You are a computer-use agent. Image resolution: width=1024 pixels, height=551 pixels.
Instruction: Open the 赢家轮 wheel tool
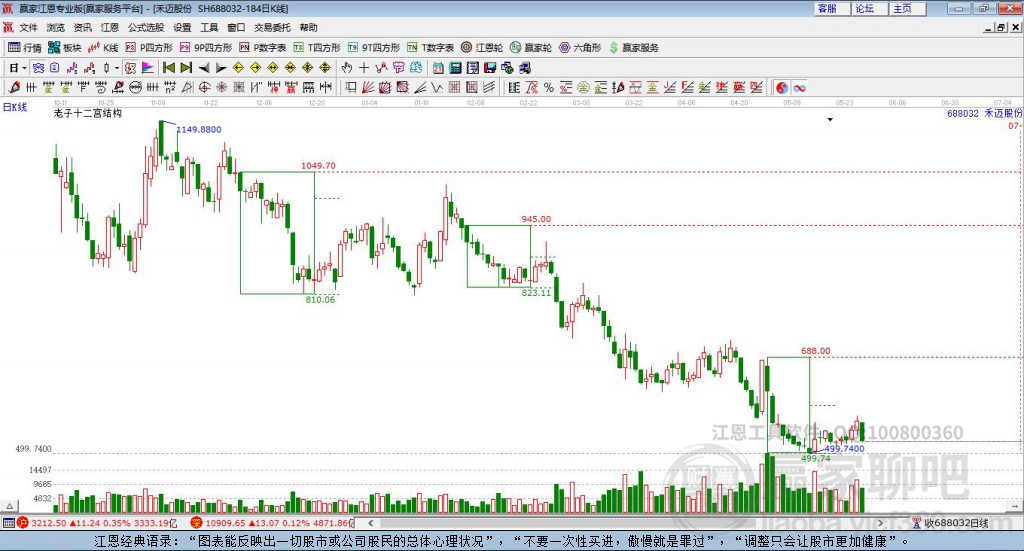531,48
